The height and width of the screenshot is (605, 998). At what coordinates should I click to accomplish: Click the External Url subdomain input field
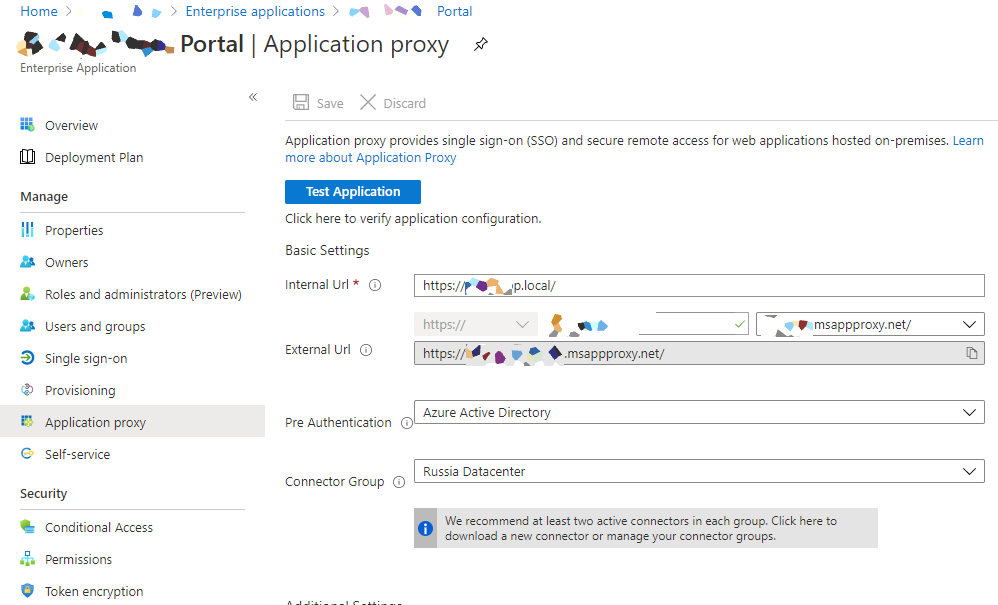646,324
